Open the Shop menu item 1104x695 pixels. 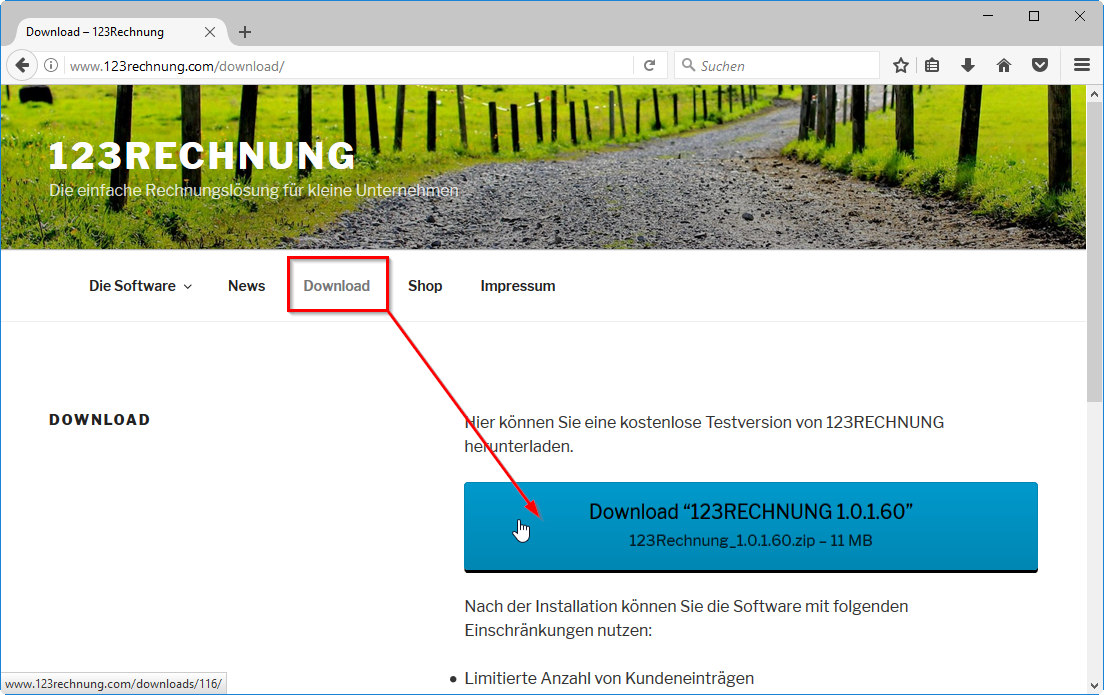pos(425,286)
